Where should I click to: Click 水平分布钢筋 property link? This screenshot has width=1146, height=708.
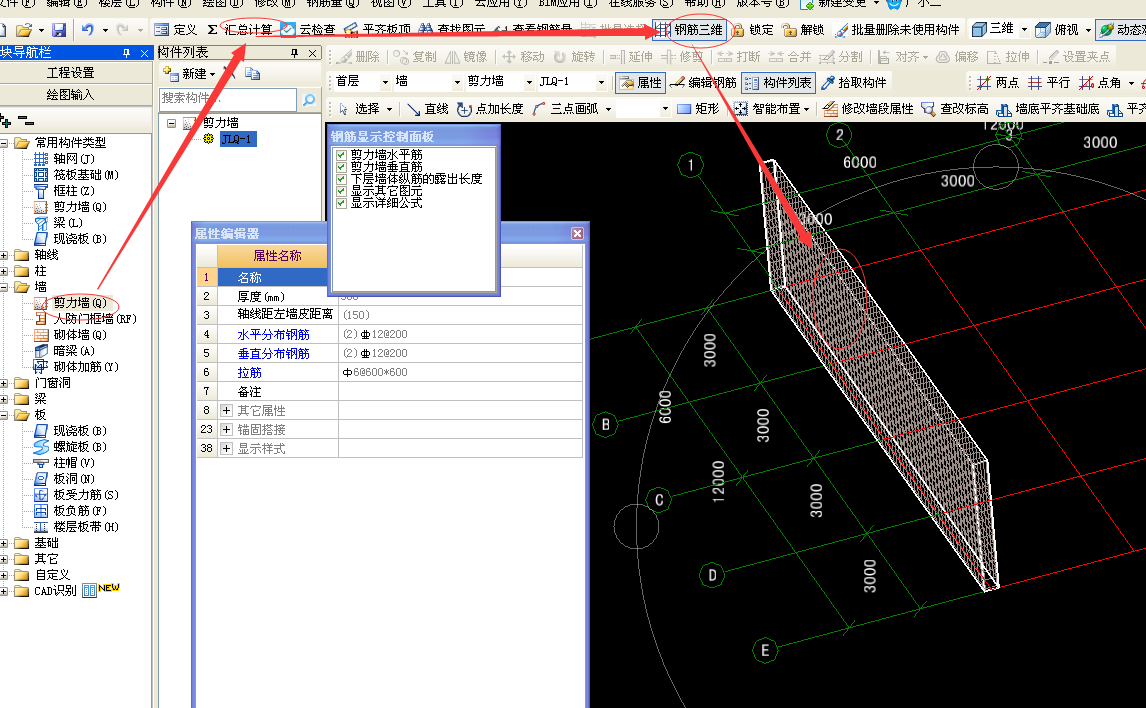(x=273, y=335)
